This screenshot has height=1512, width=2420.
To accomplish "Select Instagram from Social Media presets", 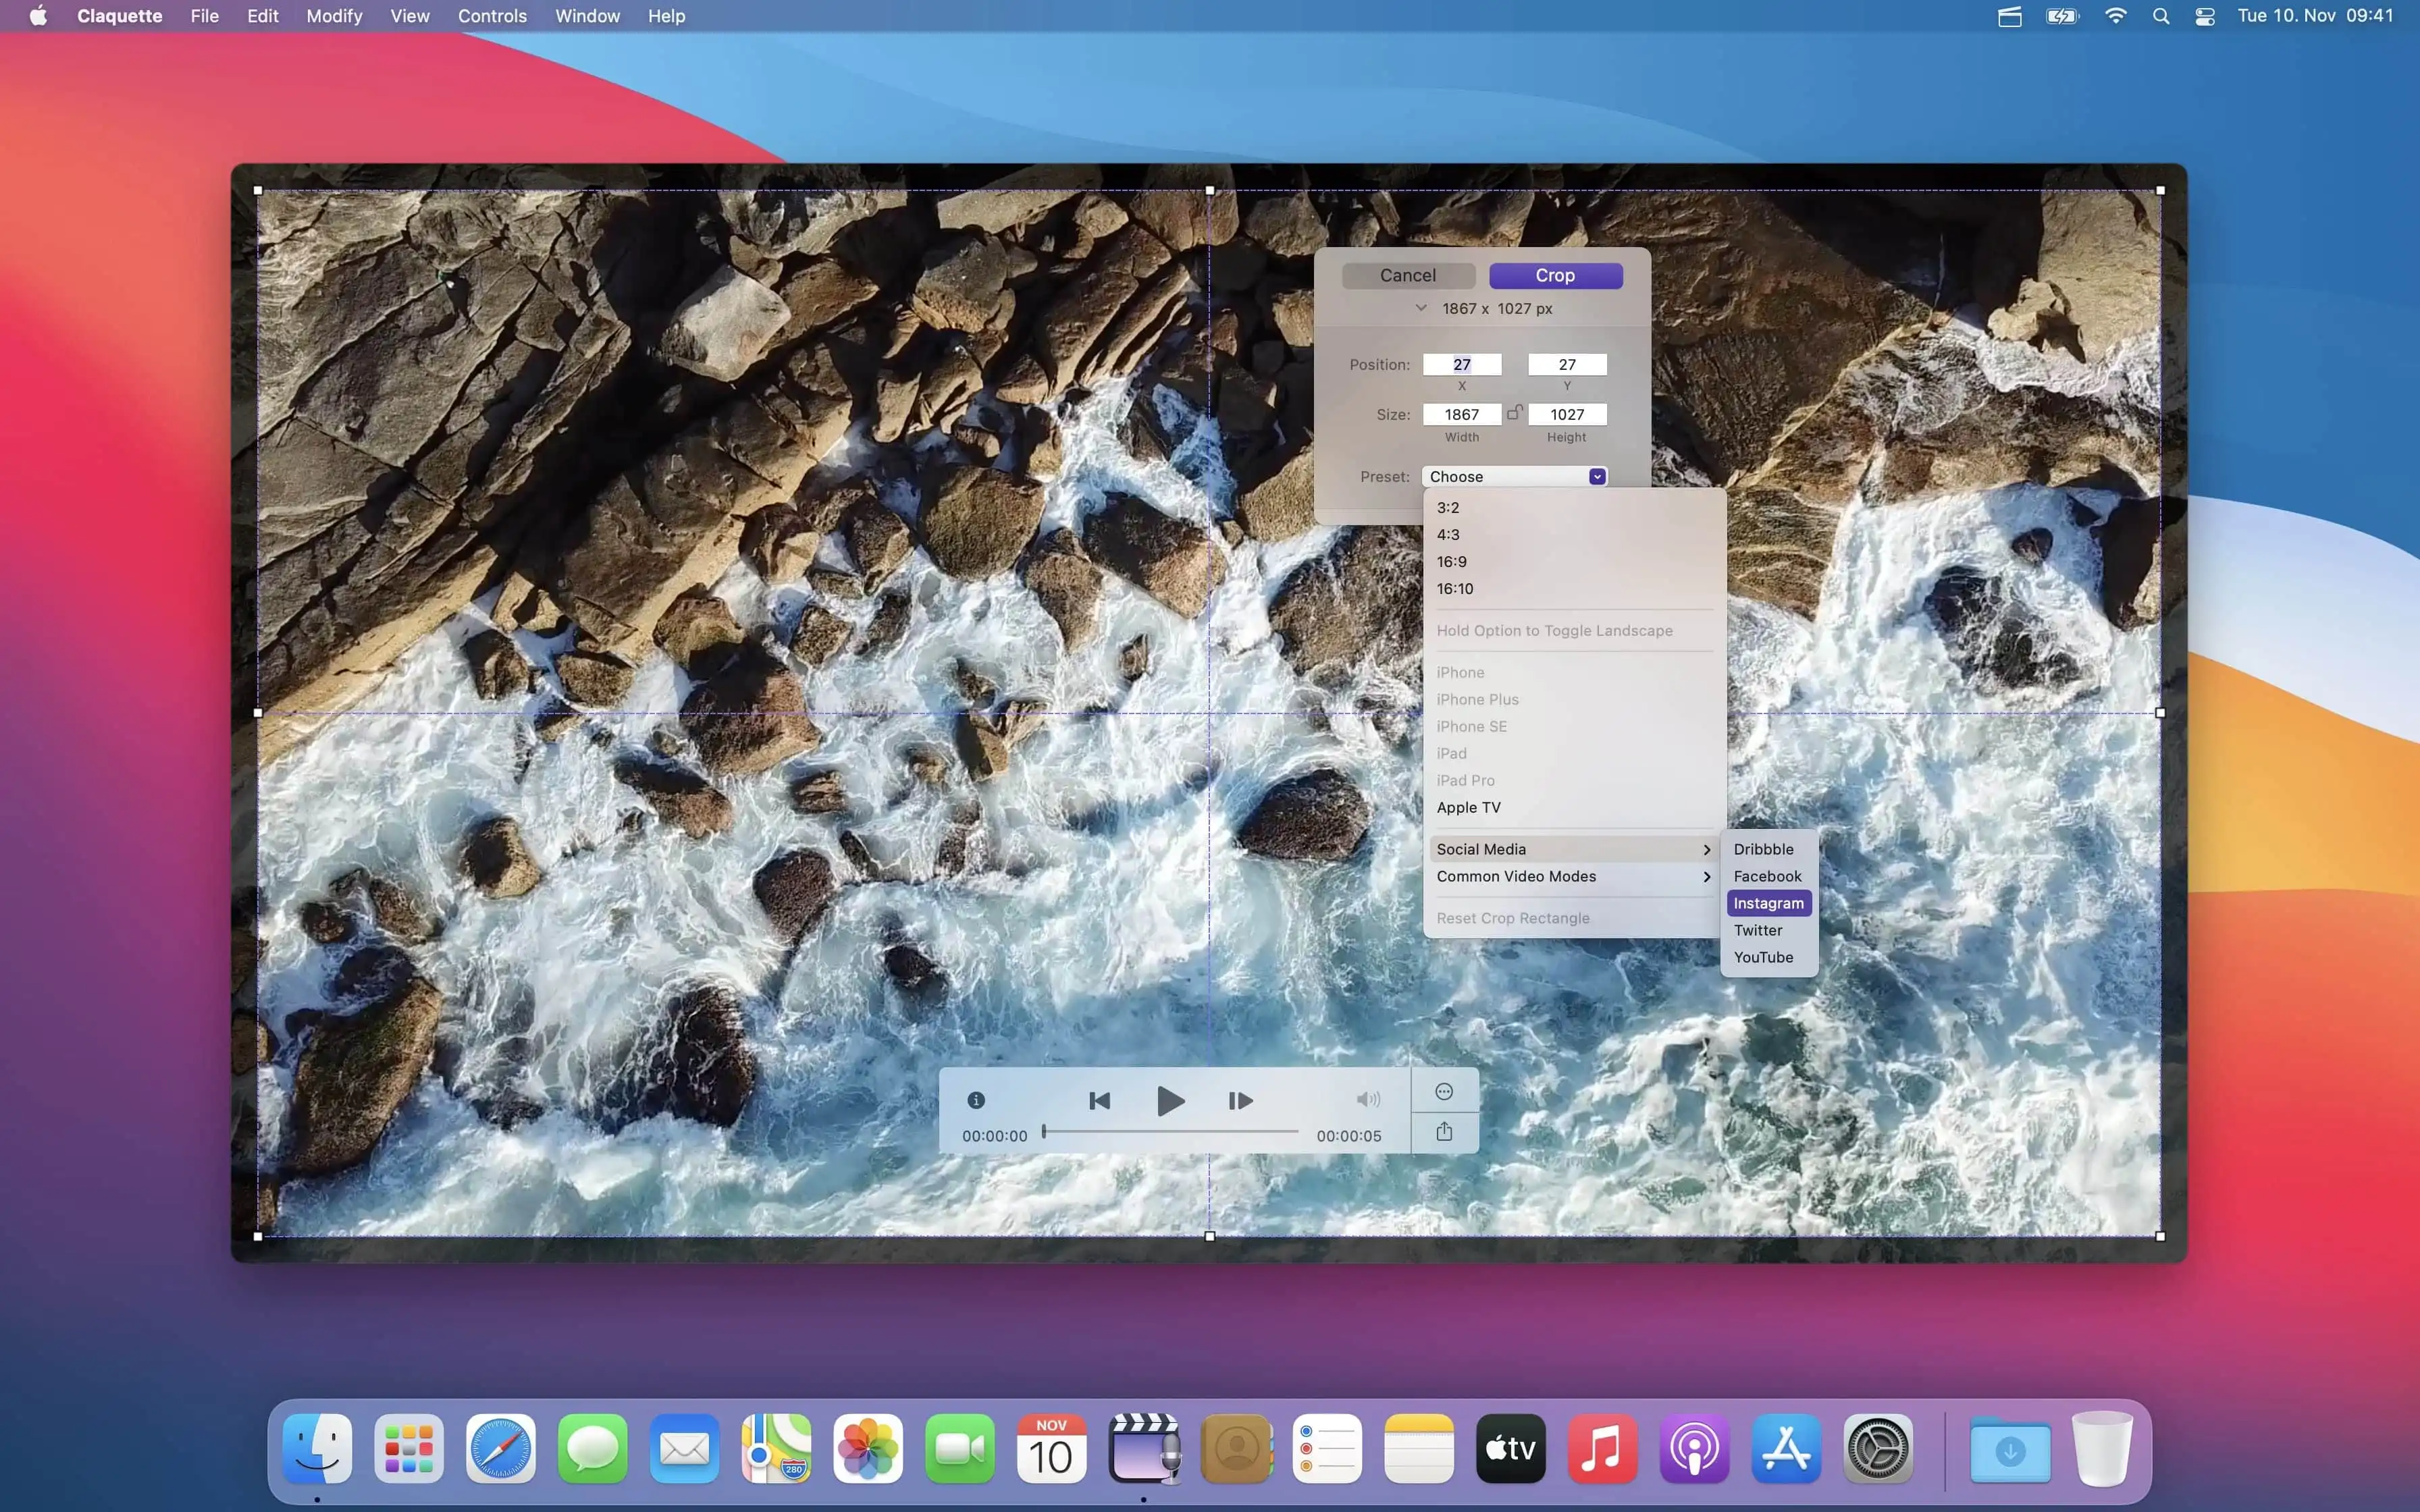I will click(1768, 903).
